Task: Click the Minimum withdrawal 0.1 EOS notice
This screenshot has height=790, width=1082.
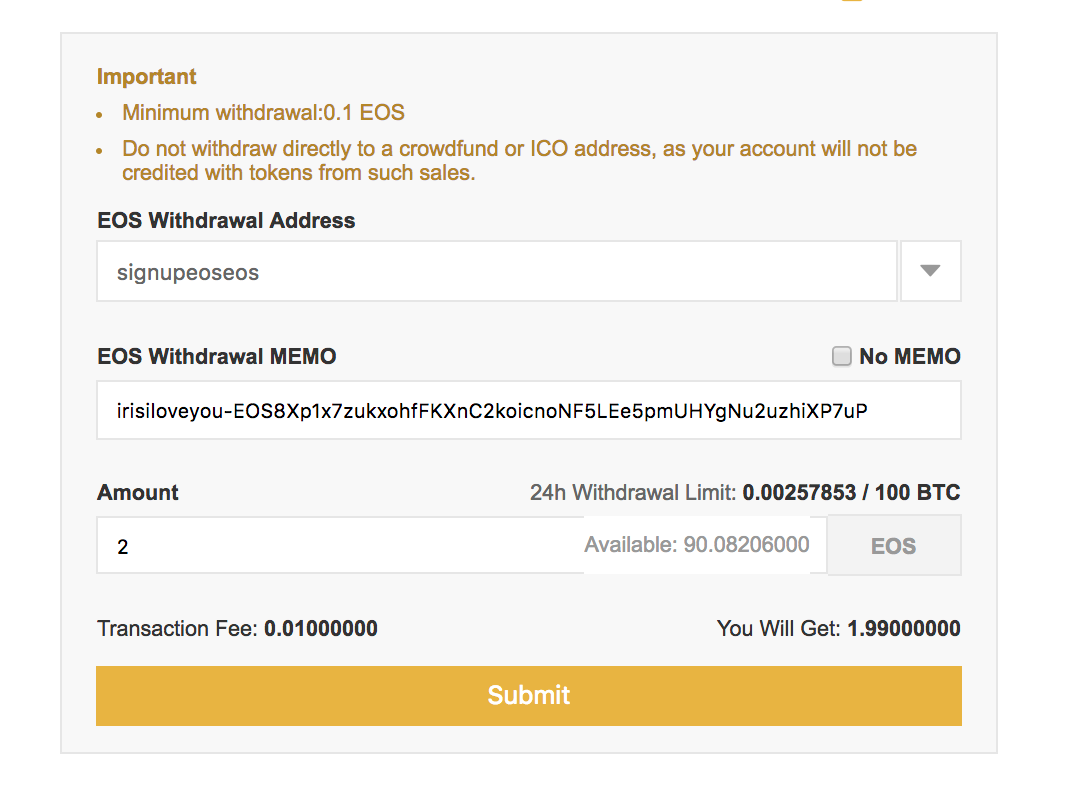Action: (x=263, y=112)
